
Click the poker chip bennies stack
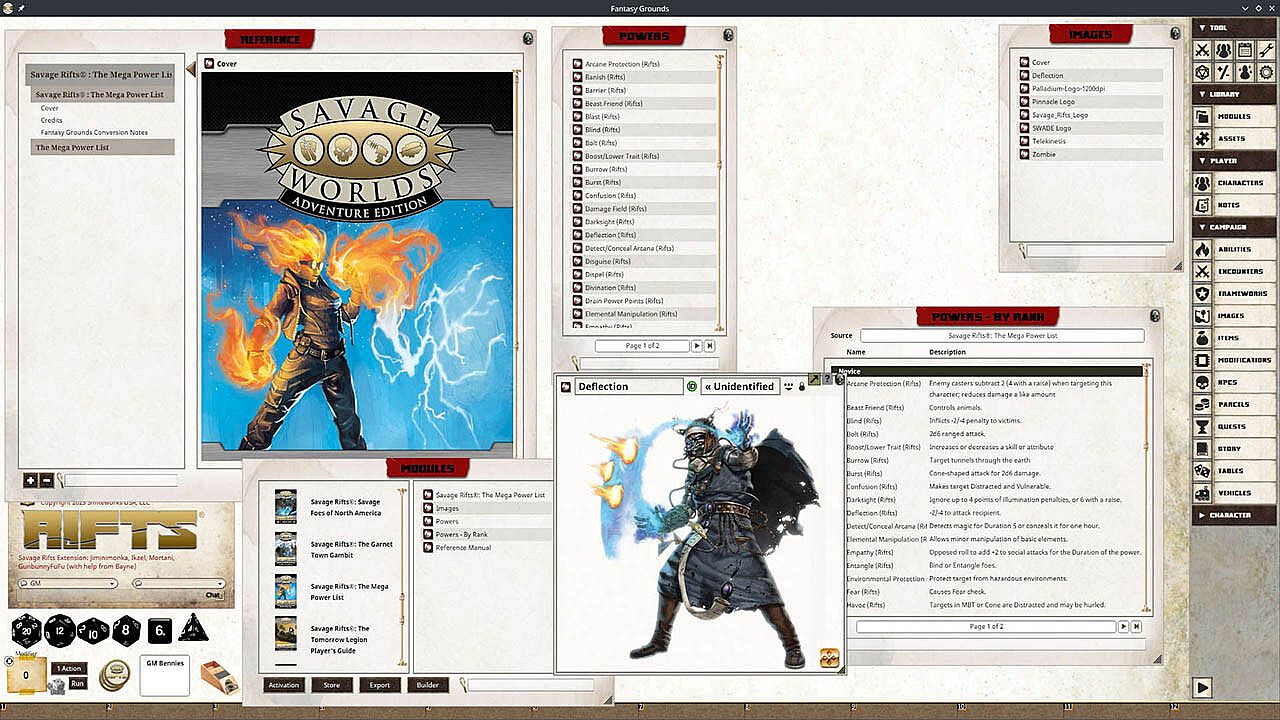pyautogui.click(x=114, y=674)
